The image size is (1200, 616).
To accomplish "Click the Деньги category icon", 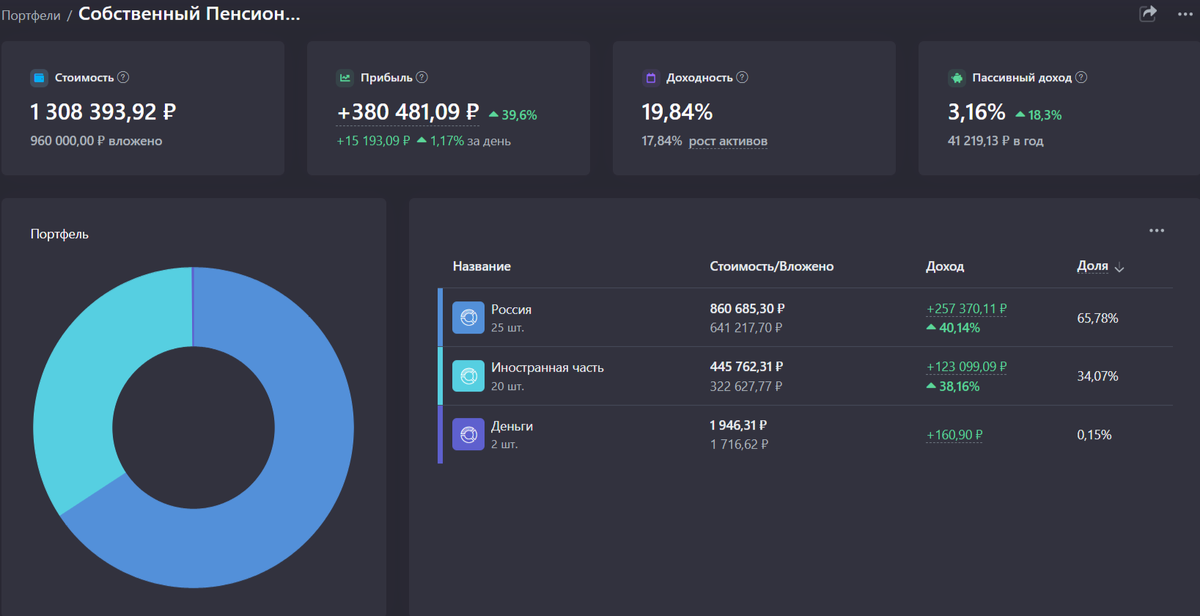I will (468, 434).
